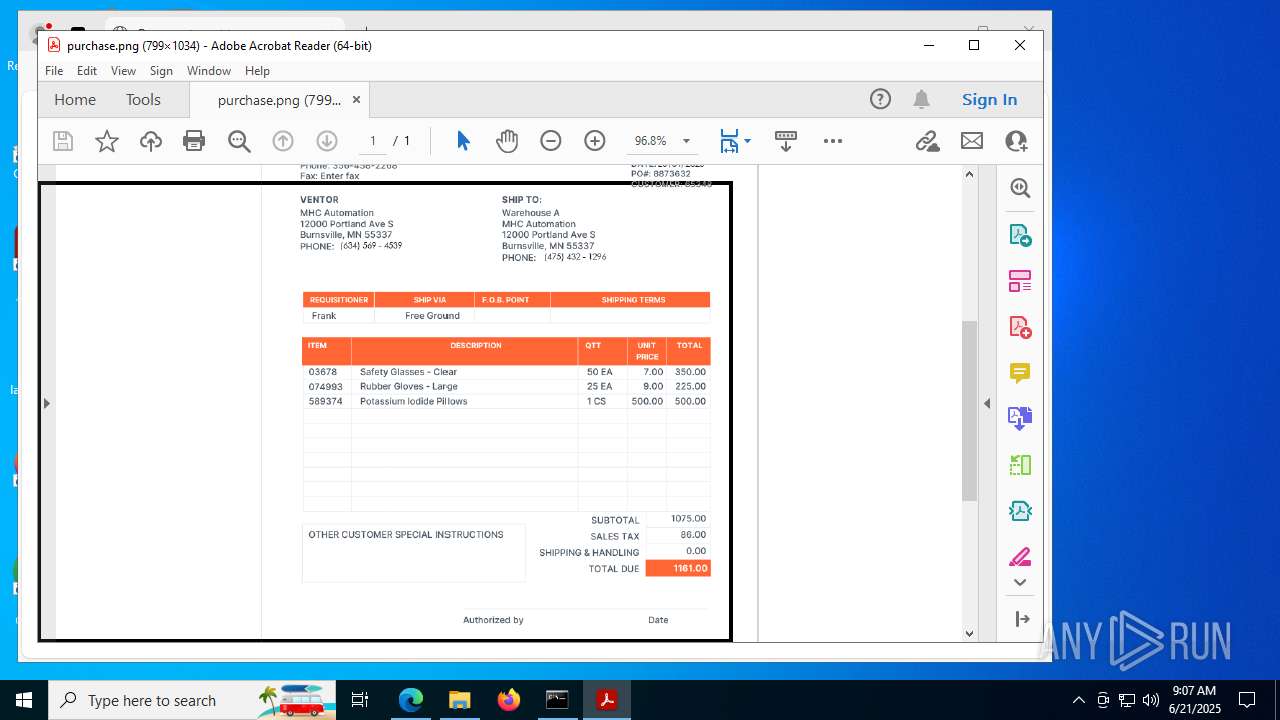The width and height of the screenshot is (1280, 720).
Task: Open the Sign menu
Action: (161, 71)
